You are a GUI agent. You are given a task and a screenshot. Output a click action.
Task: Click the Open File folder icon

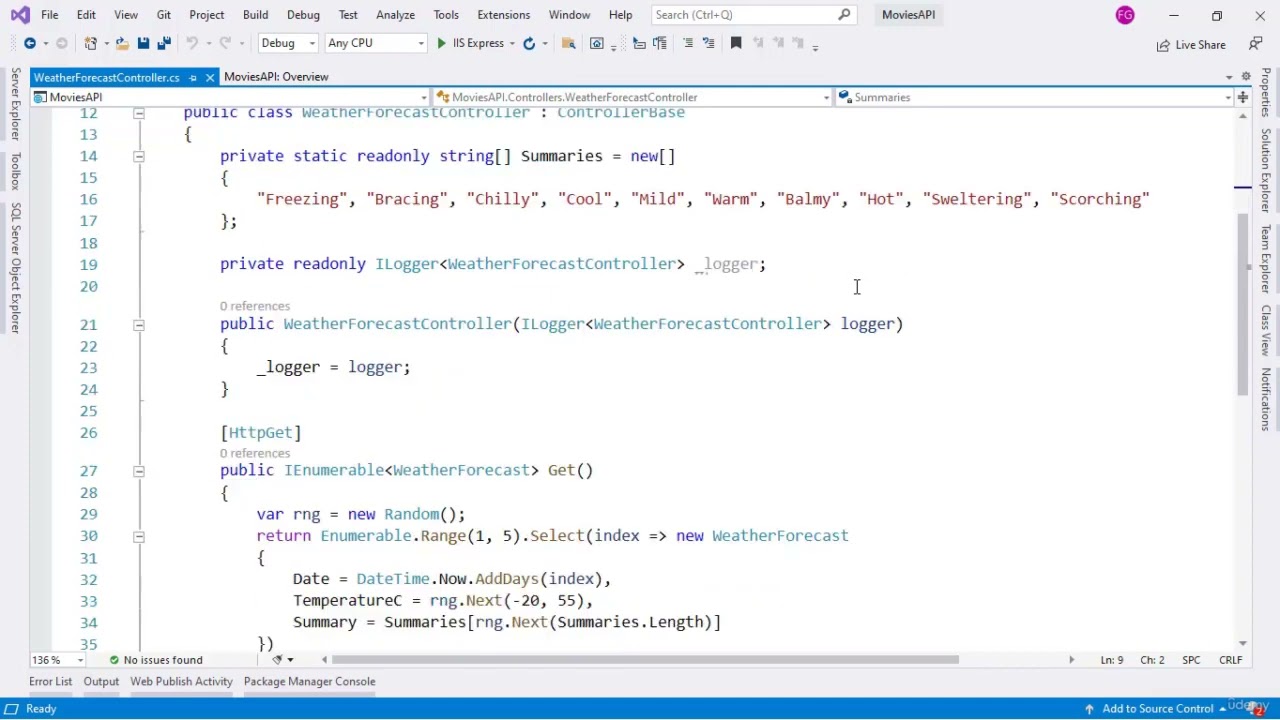click(122, 43)
